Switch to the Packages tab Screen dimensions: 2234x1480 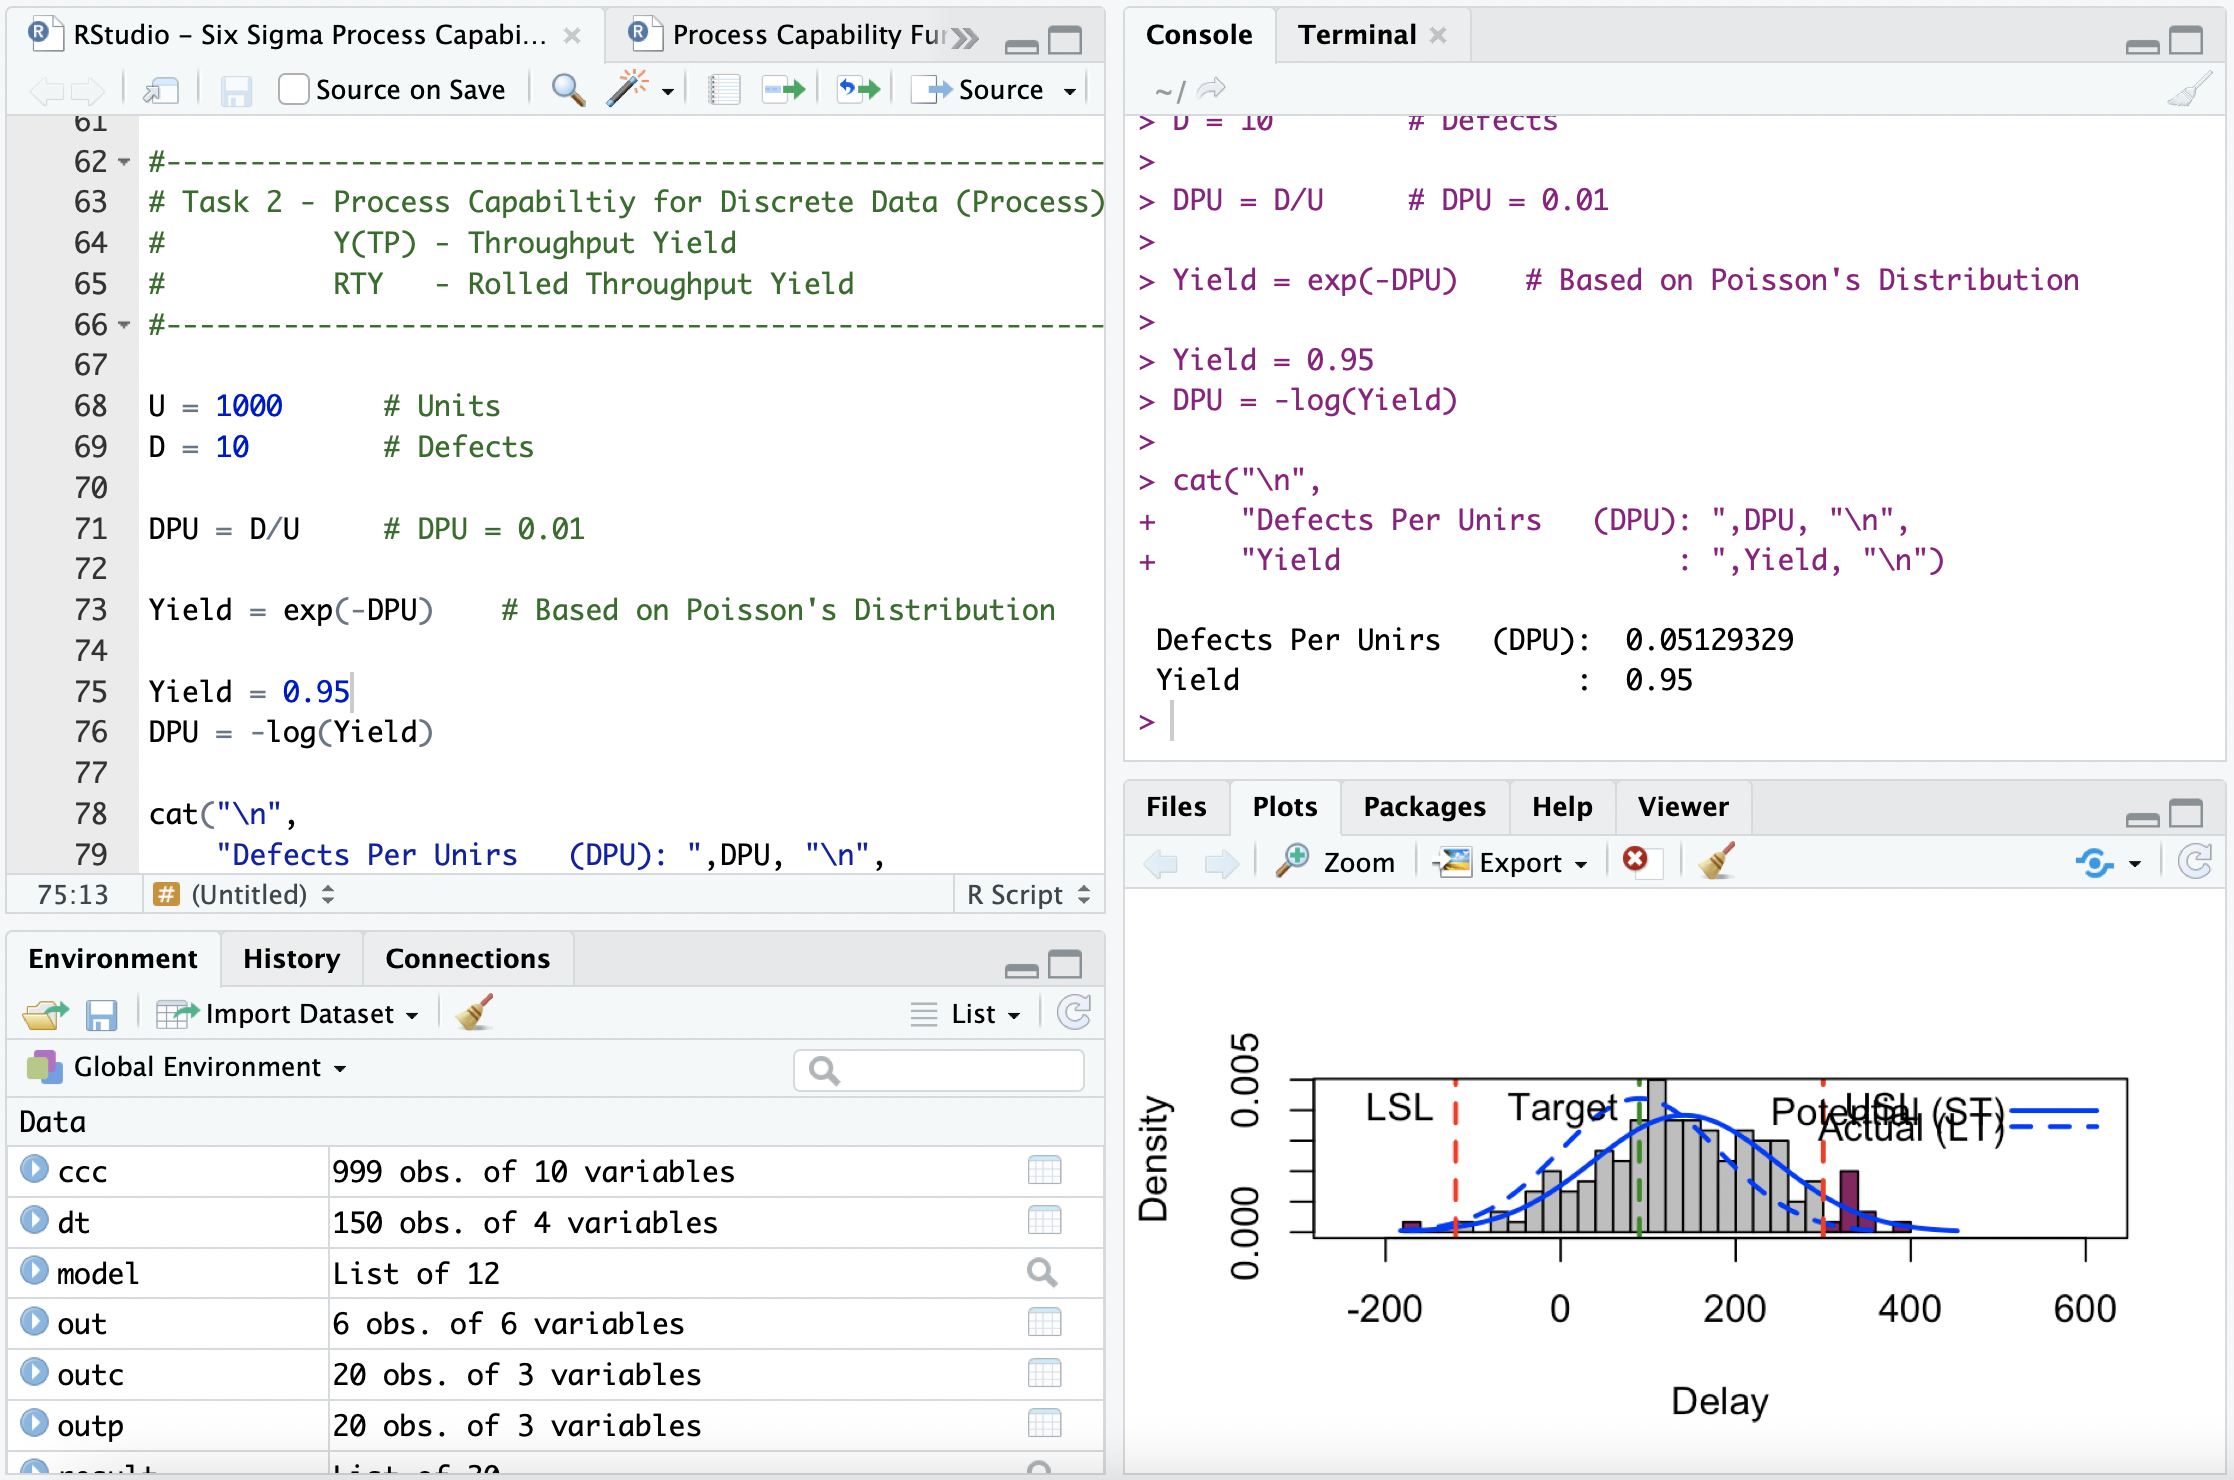click(1424, 806)
